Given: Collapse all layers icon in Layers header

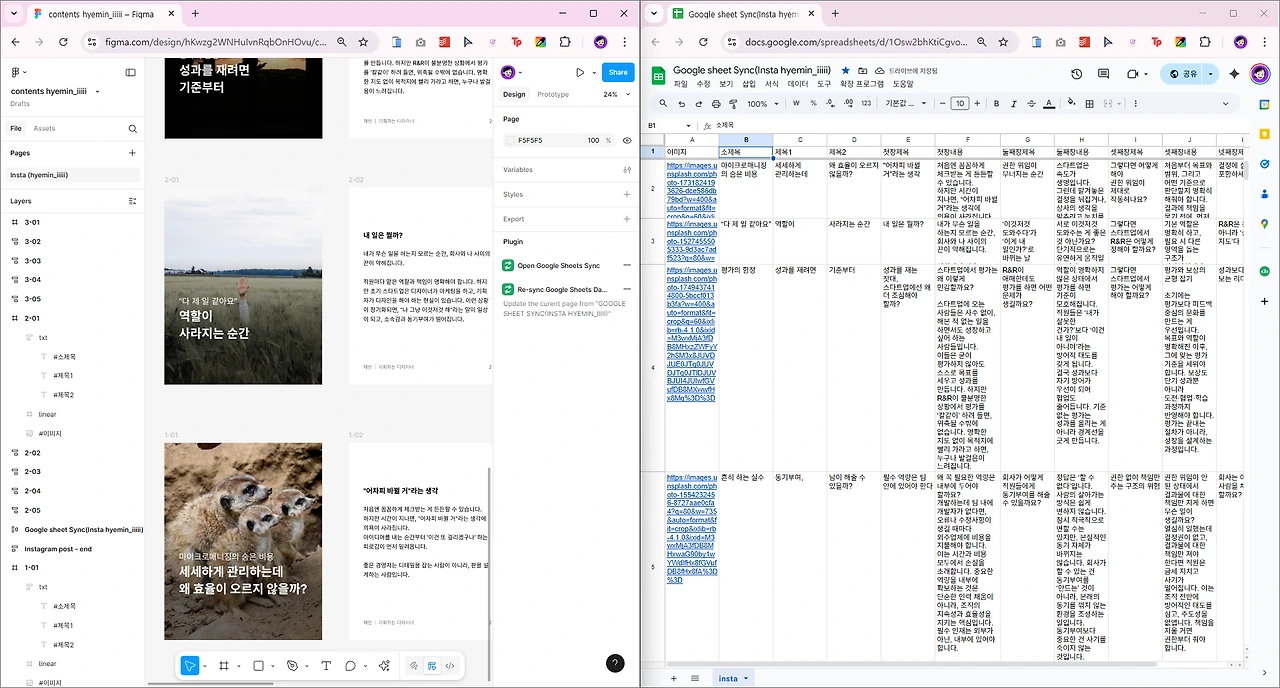Looking at the screenshot, I should [x=132, y=201].
